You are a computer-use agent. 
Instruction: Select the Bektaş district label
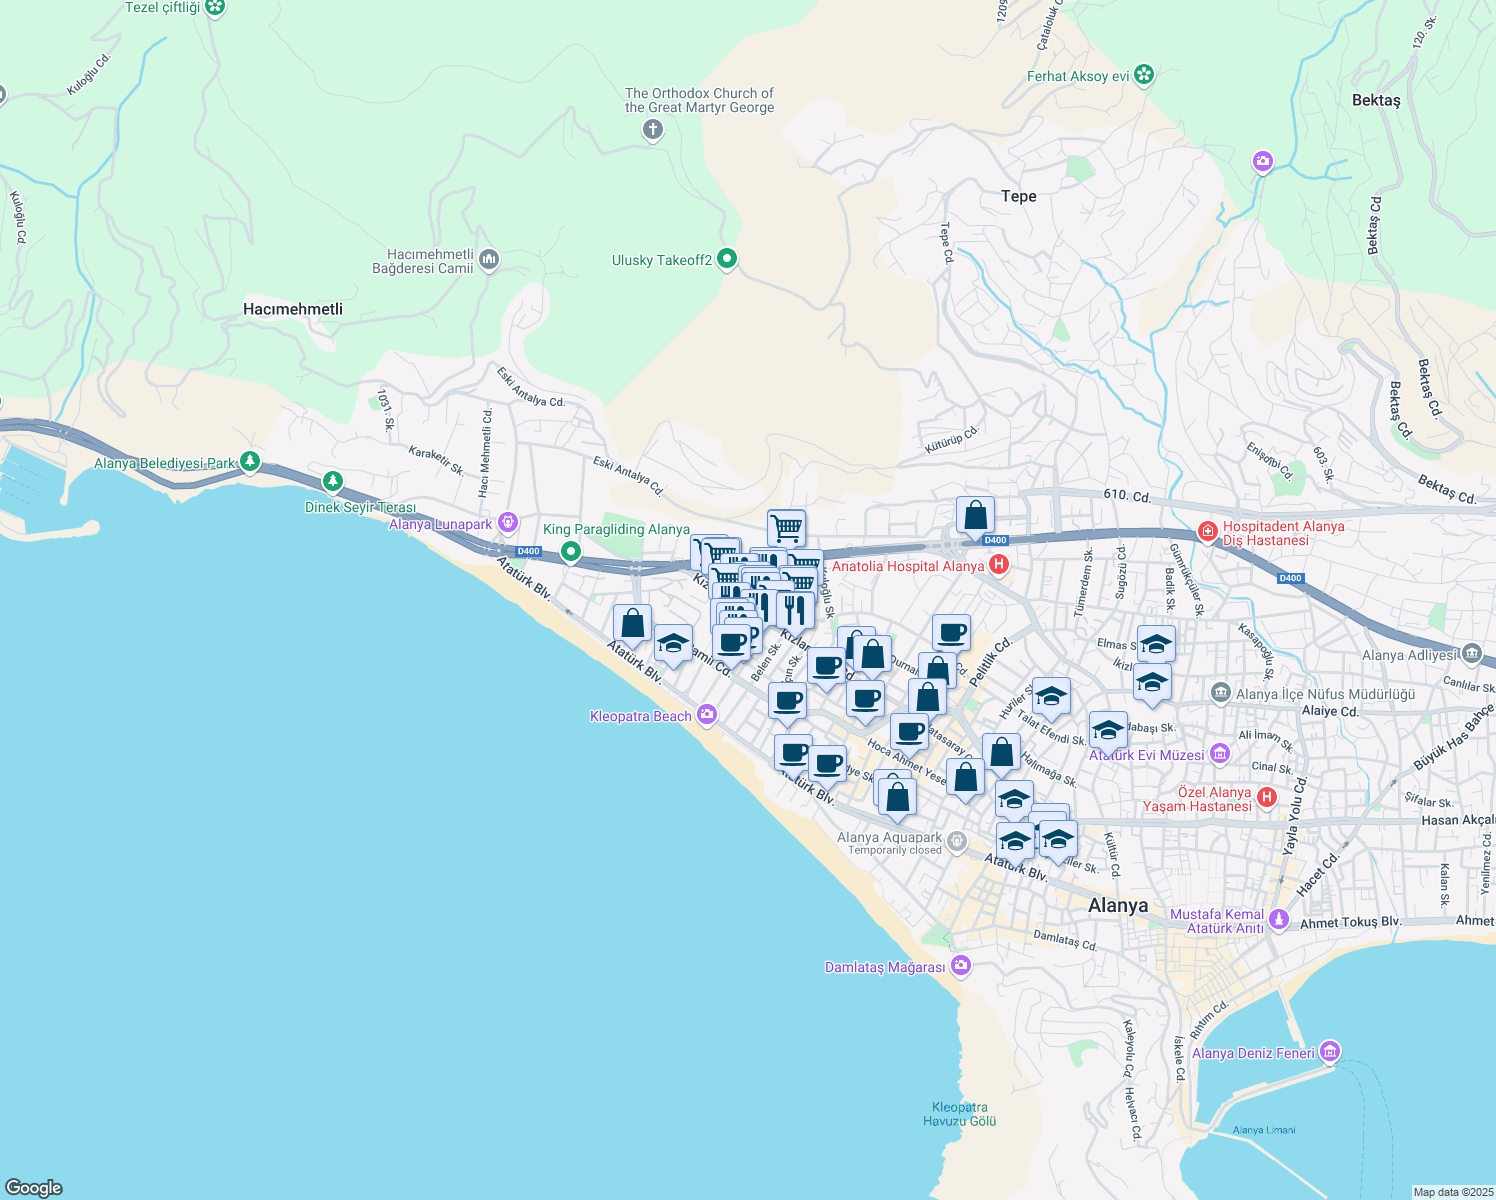(x=1376, y=100)
